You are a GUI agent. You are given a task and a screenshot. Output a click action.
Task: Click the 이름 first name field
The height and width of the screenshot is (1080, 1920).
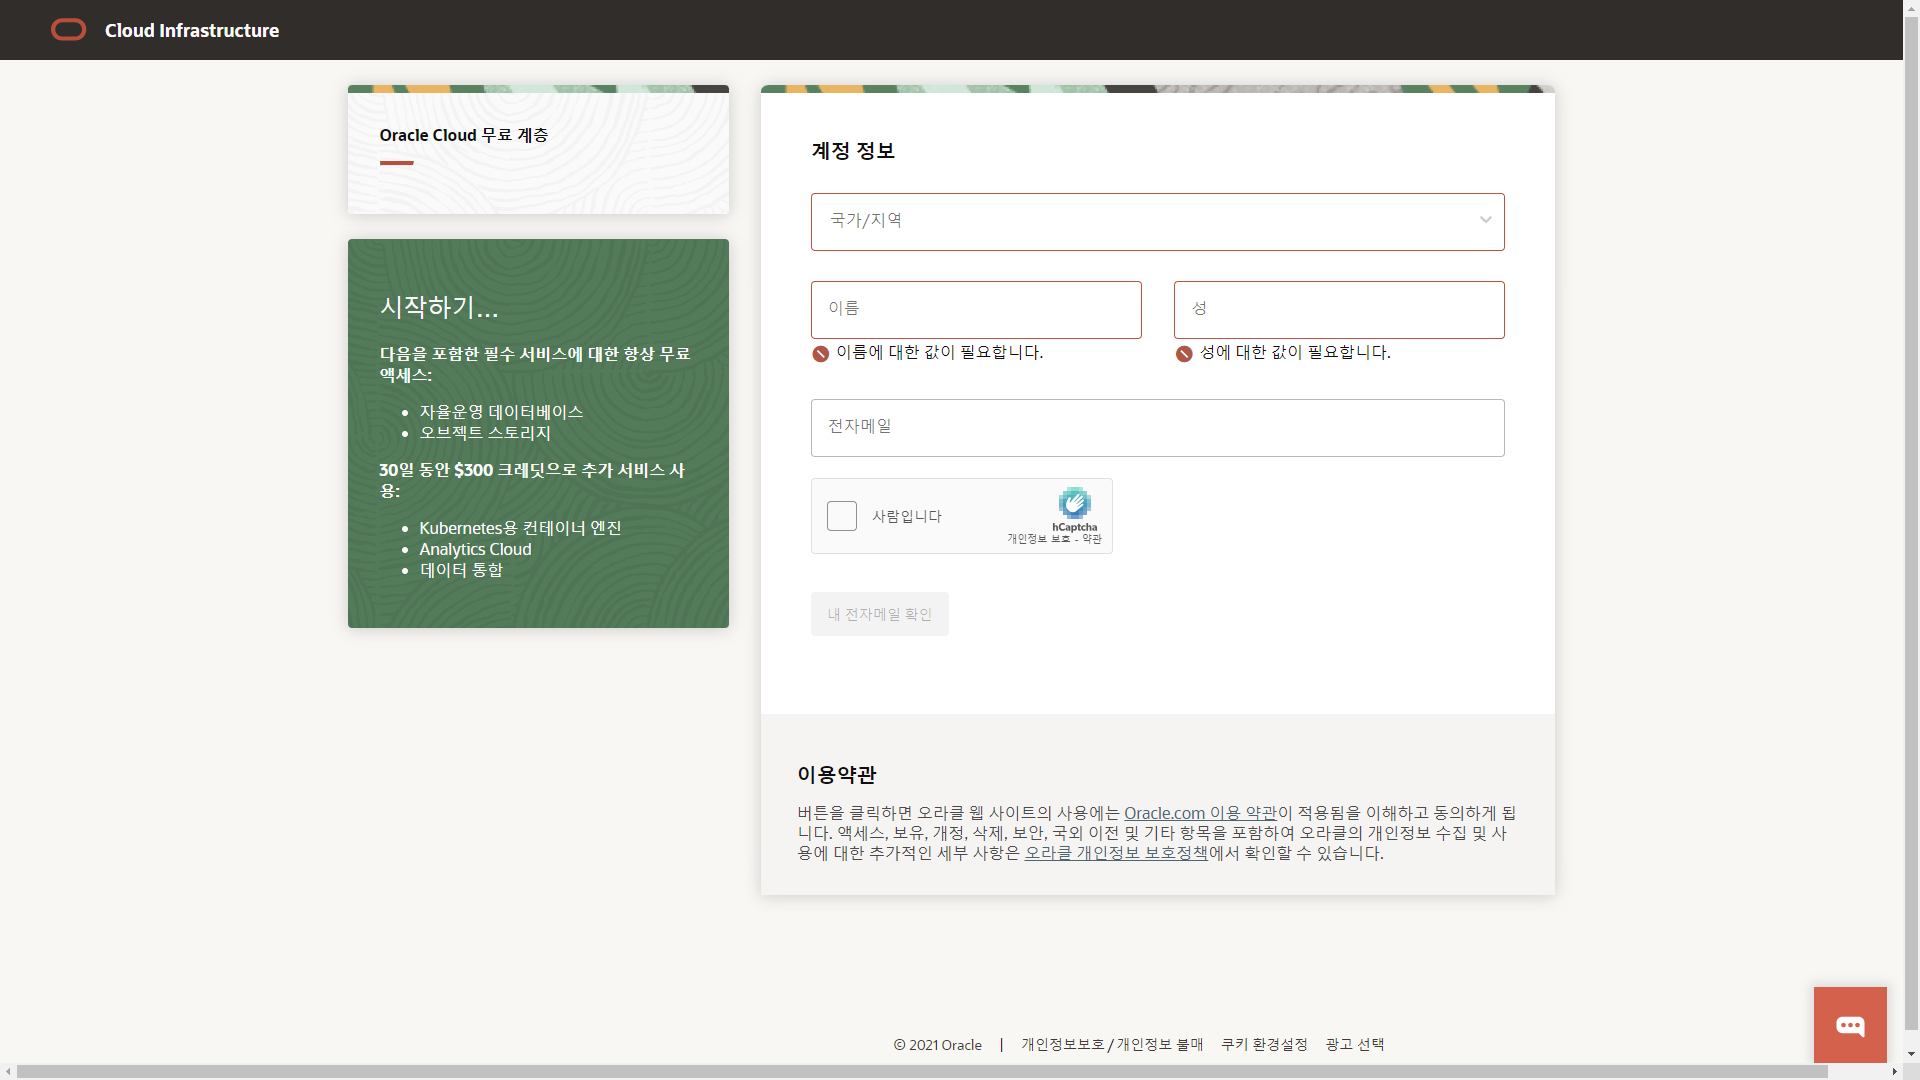pyautogui.click(x=975, y=310)
